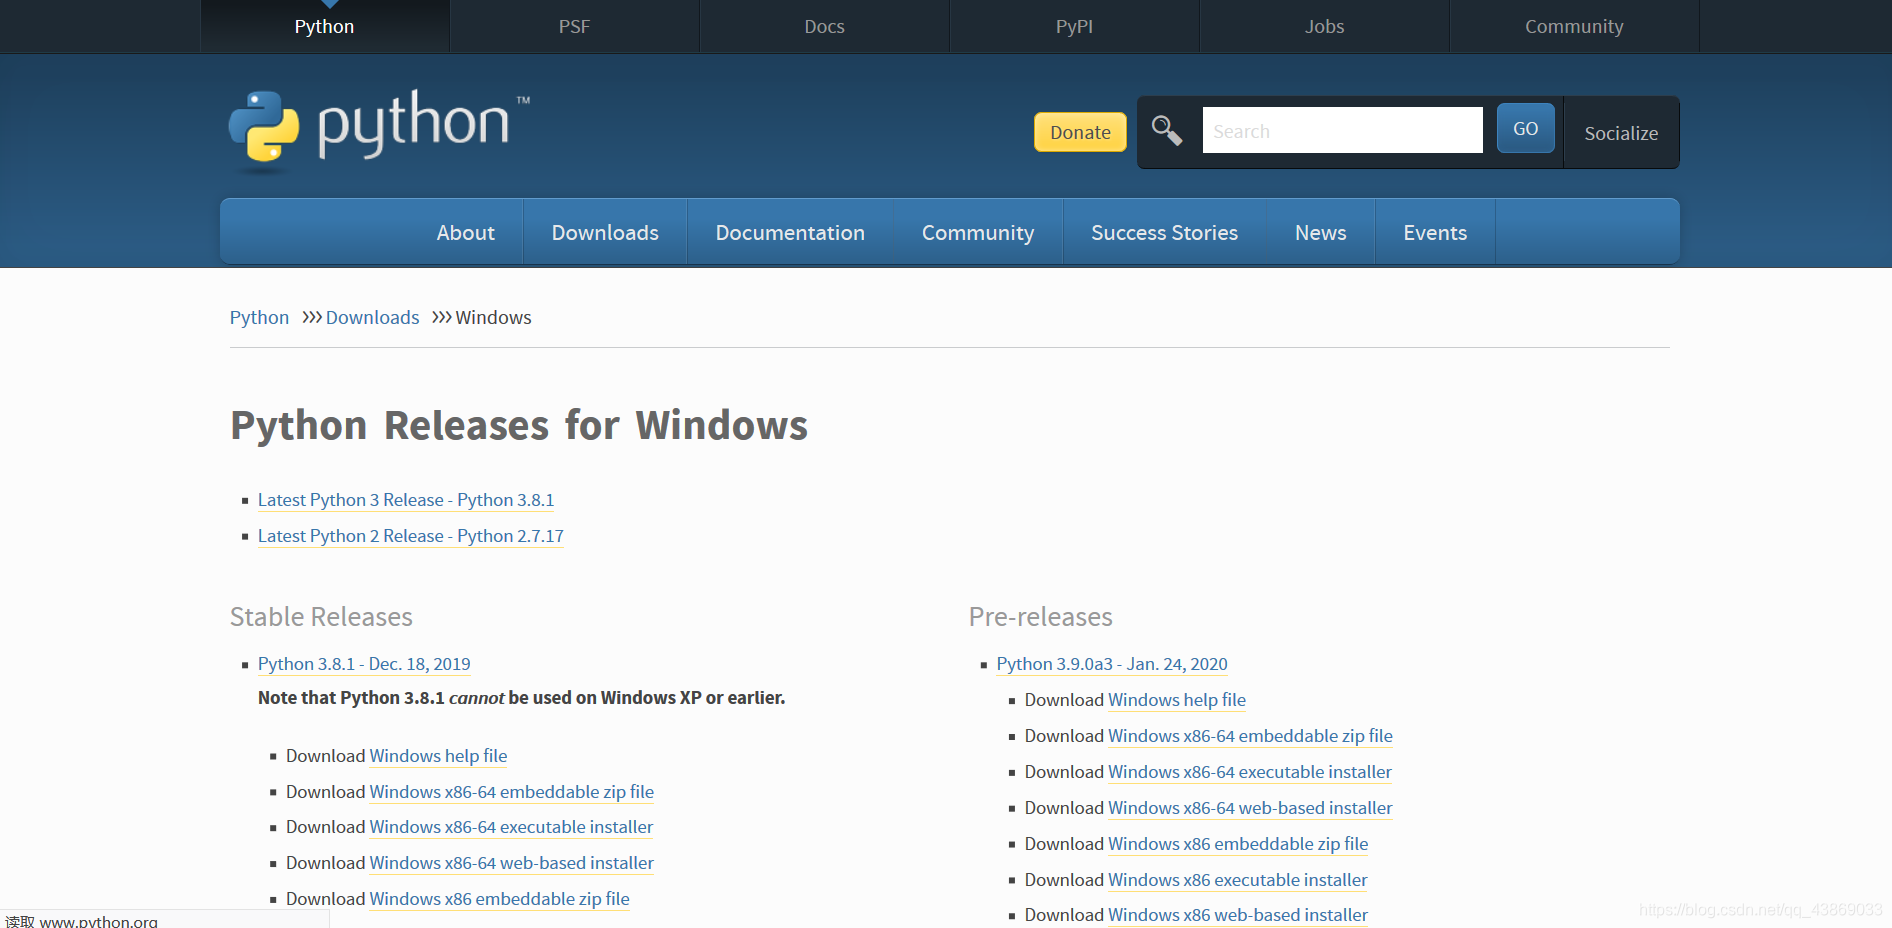The height and width of the screenshot is (928, 1892).
Task: Open Python 3.9.0a3 pre-release page
Action: (x=1111, y=664)
